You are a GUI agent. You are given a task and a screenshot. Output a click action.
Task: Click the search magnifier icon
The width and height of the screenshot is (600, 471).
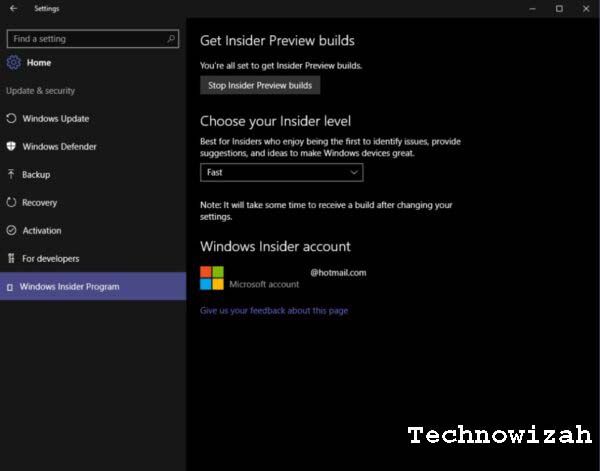point(171,39)
